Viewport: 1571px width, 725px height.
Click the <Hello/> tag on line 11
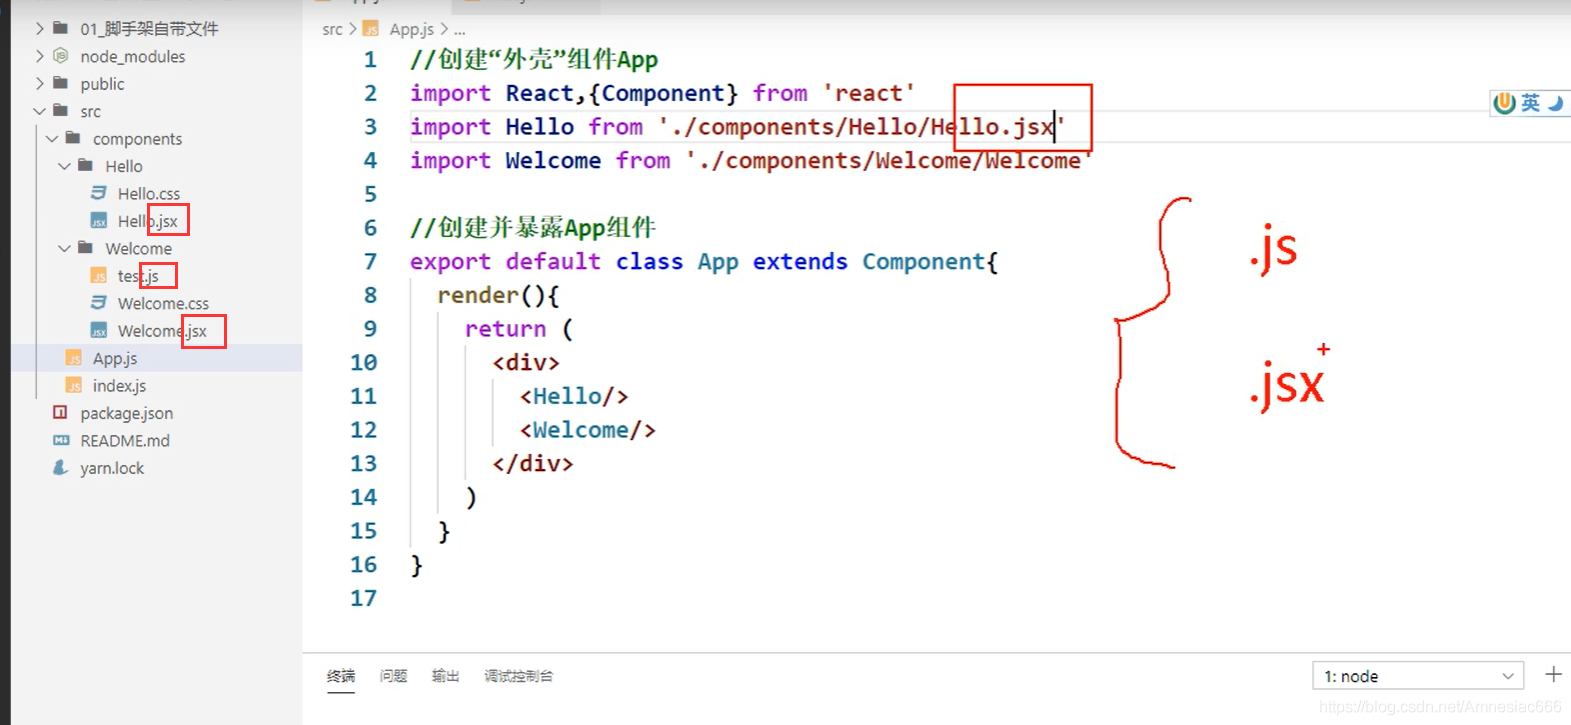(574, 397)
